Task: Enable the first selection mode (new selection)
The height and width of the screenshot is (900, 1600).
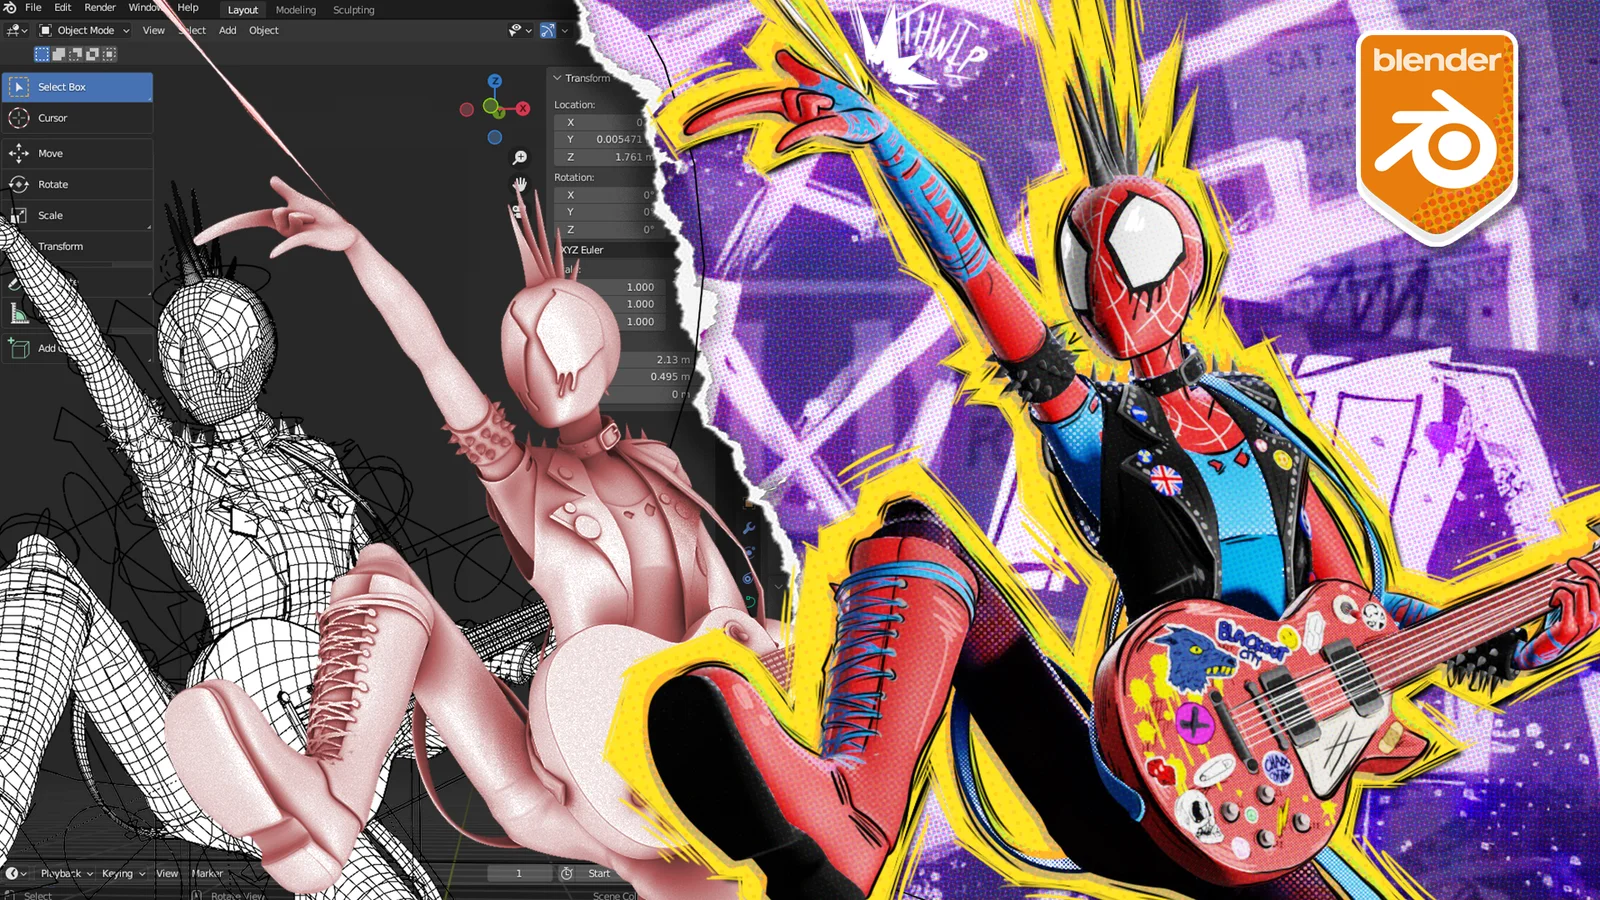Action: pyautogui.click(x=42, y=54)
